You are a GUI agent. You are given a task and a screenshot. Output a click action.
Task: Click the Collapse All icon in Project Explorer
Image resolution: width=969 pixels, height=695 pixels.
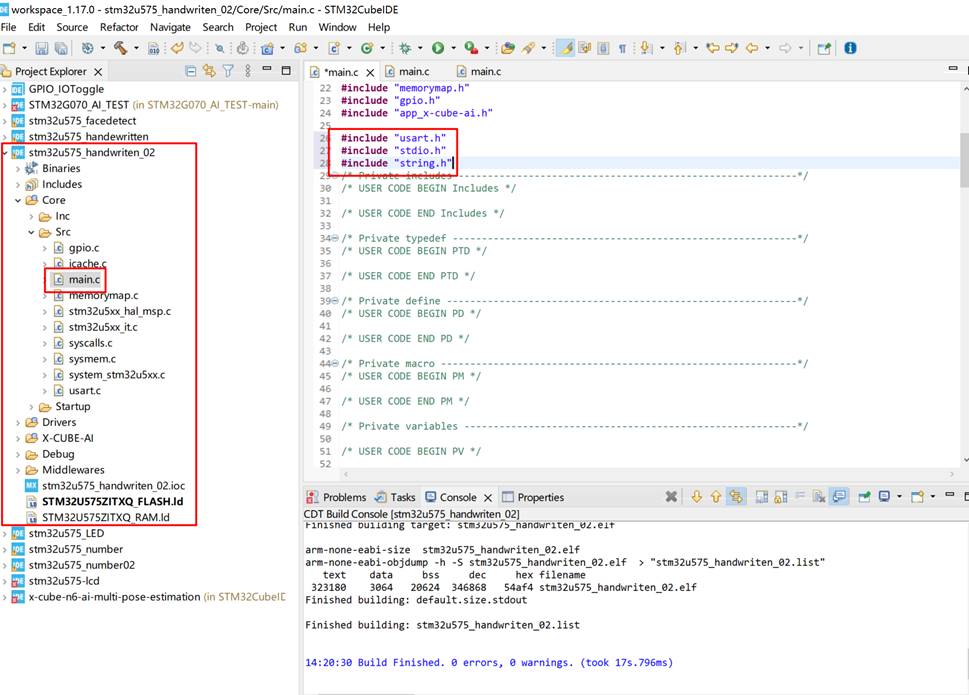(x=191, y=71)
